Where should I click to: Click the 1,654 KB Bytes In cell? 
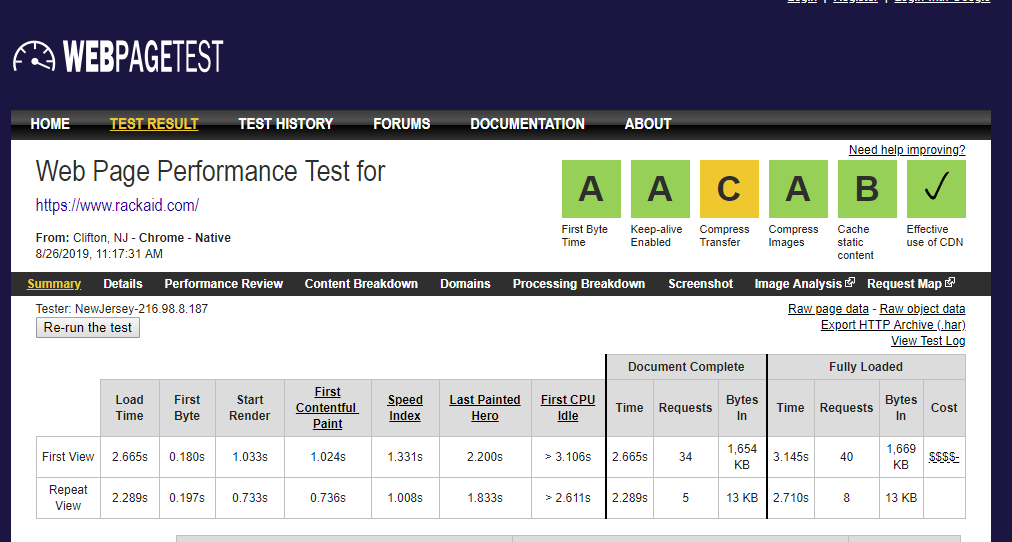click(742, 457)
